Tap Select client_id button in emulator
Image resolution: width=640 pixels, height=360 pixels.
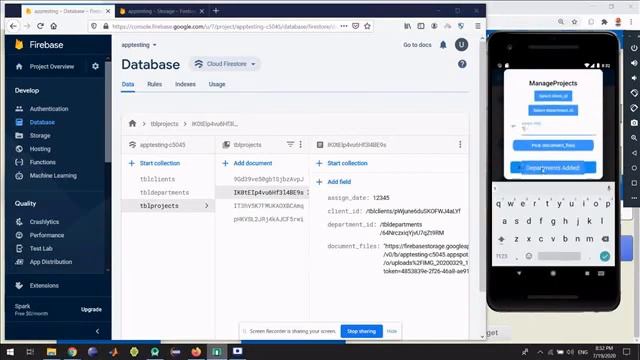tap(553, 96)
